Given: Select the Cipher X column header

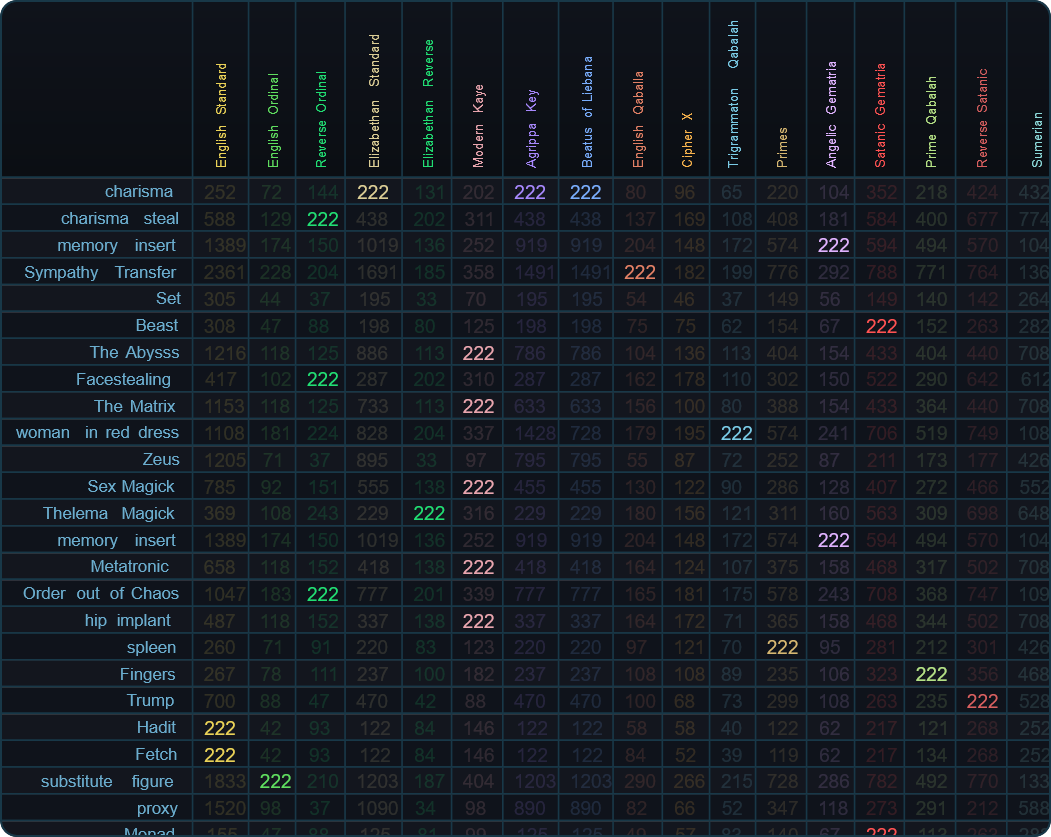Looking at the screenshot, I should pos(687,138).
